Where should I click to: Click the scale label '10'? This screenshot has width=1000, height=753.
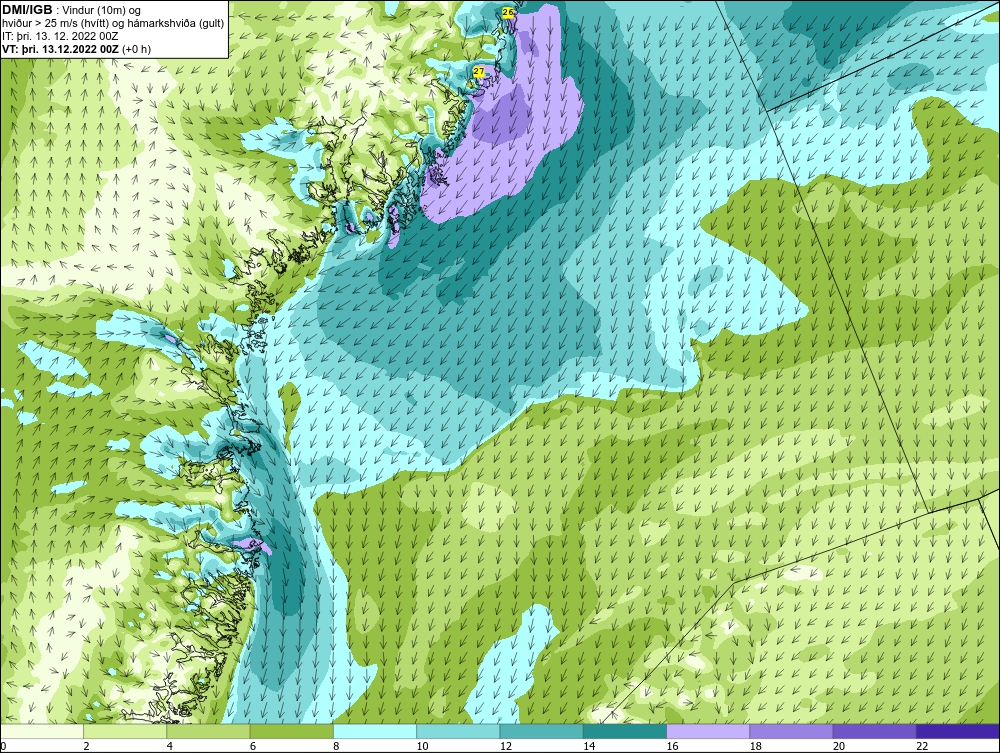coord(422,746)
